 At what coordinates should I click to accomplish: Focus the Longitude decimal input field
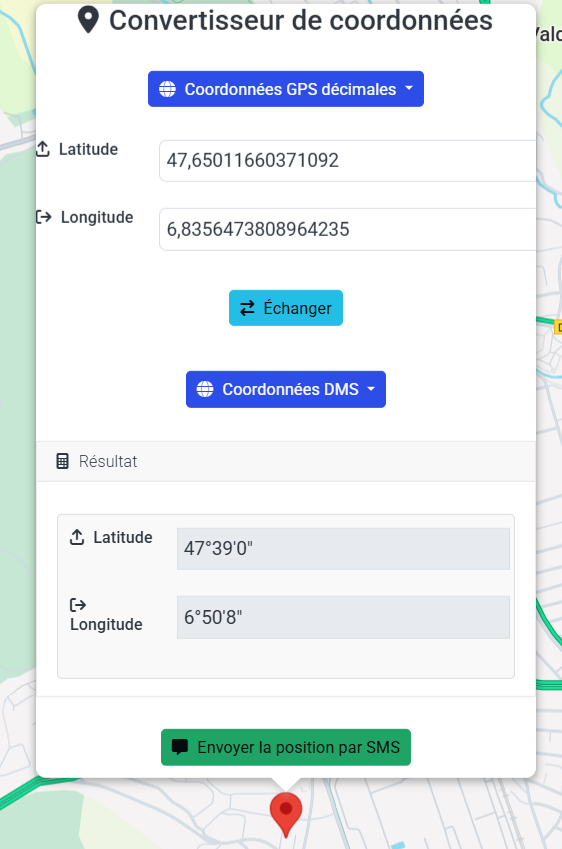(347, 230)
